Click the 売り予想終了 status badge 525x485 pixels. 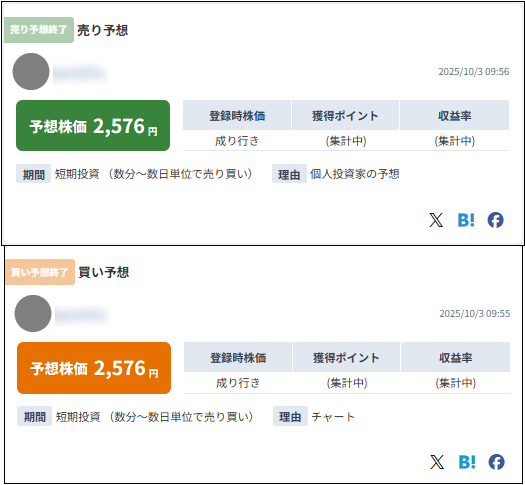tap(39, 30)
